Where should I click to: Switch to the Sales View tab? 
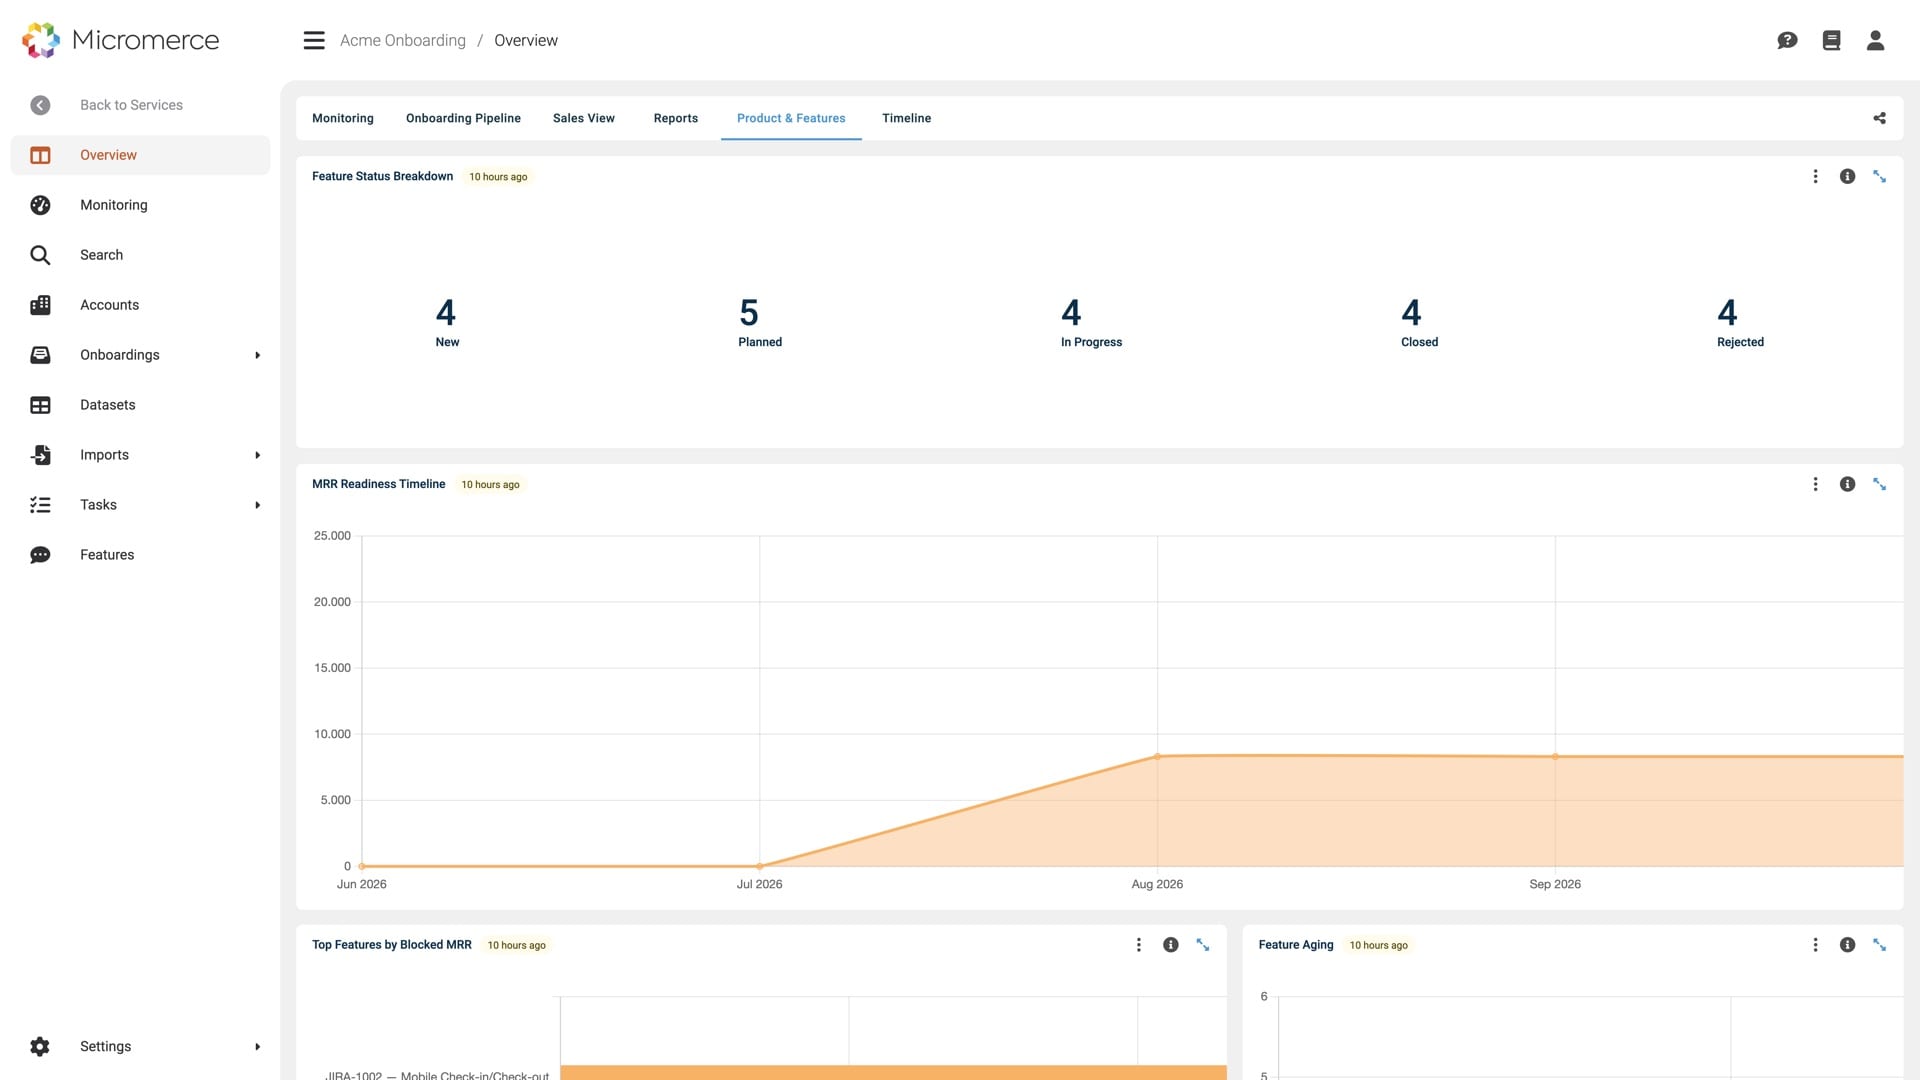[584, 118]
